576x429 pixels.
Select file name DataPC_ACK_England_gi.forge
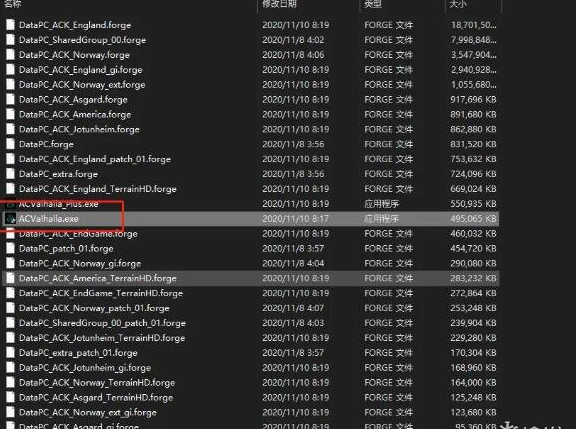[80, 70]
